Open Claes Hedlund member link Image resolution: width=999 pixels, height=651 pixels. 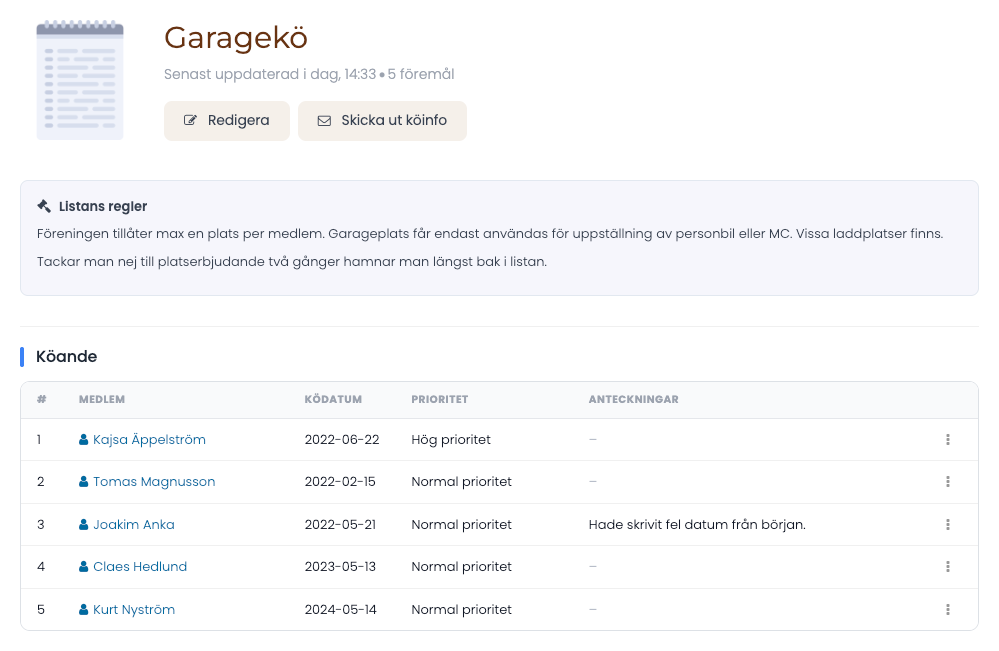coord(140,566)
